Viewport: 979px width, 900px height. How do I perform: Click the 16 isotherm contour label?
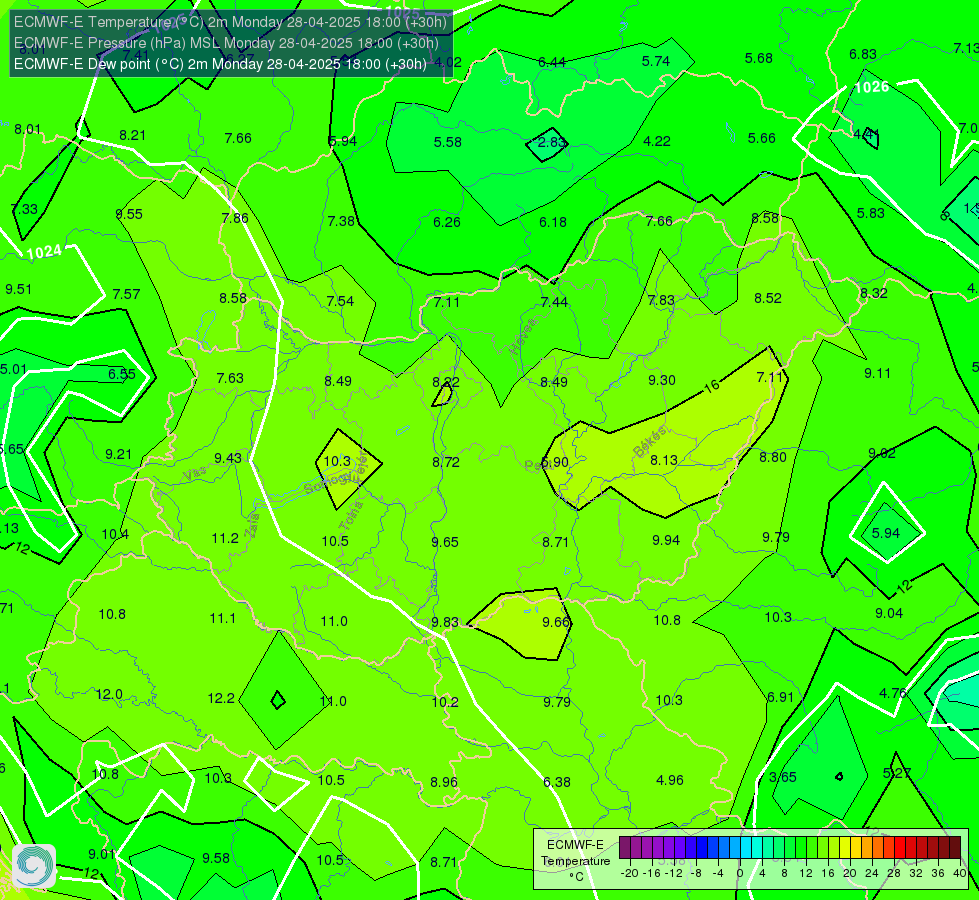click(x=711, y=387)
